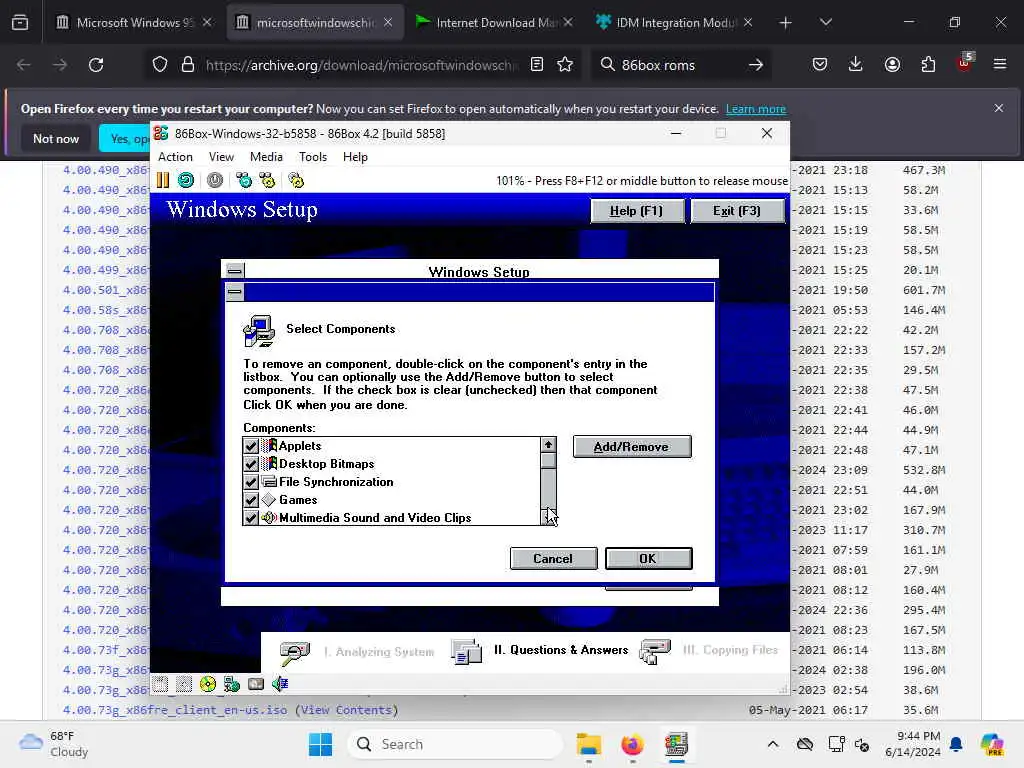Go back in Firefox history
The image size is (1024, 768).
pyautogui.click(x=24, y=65)
